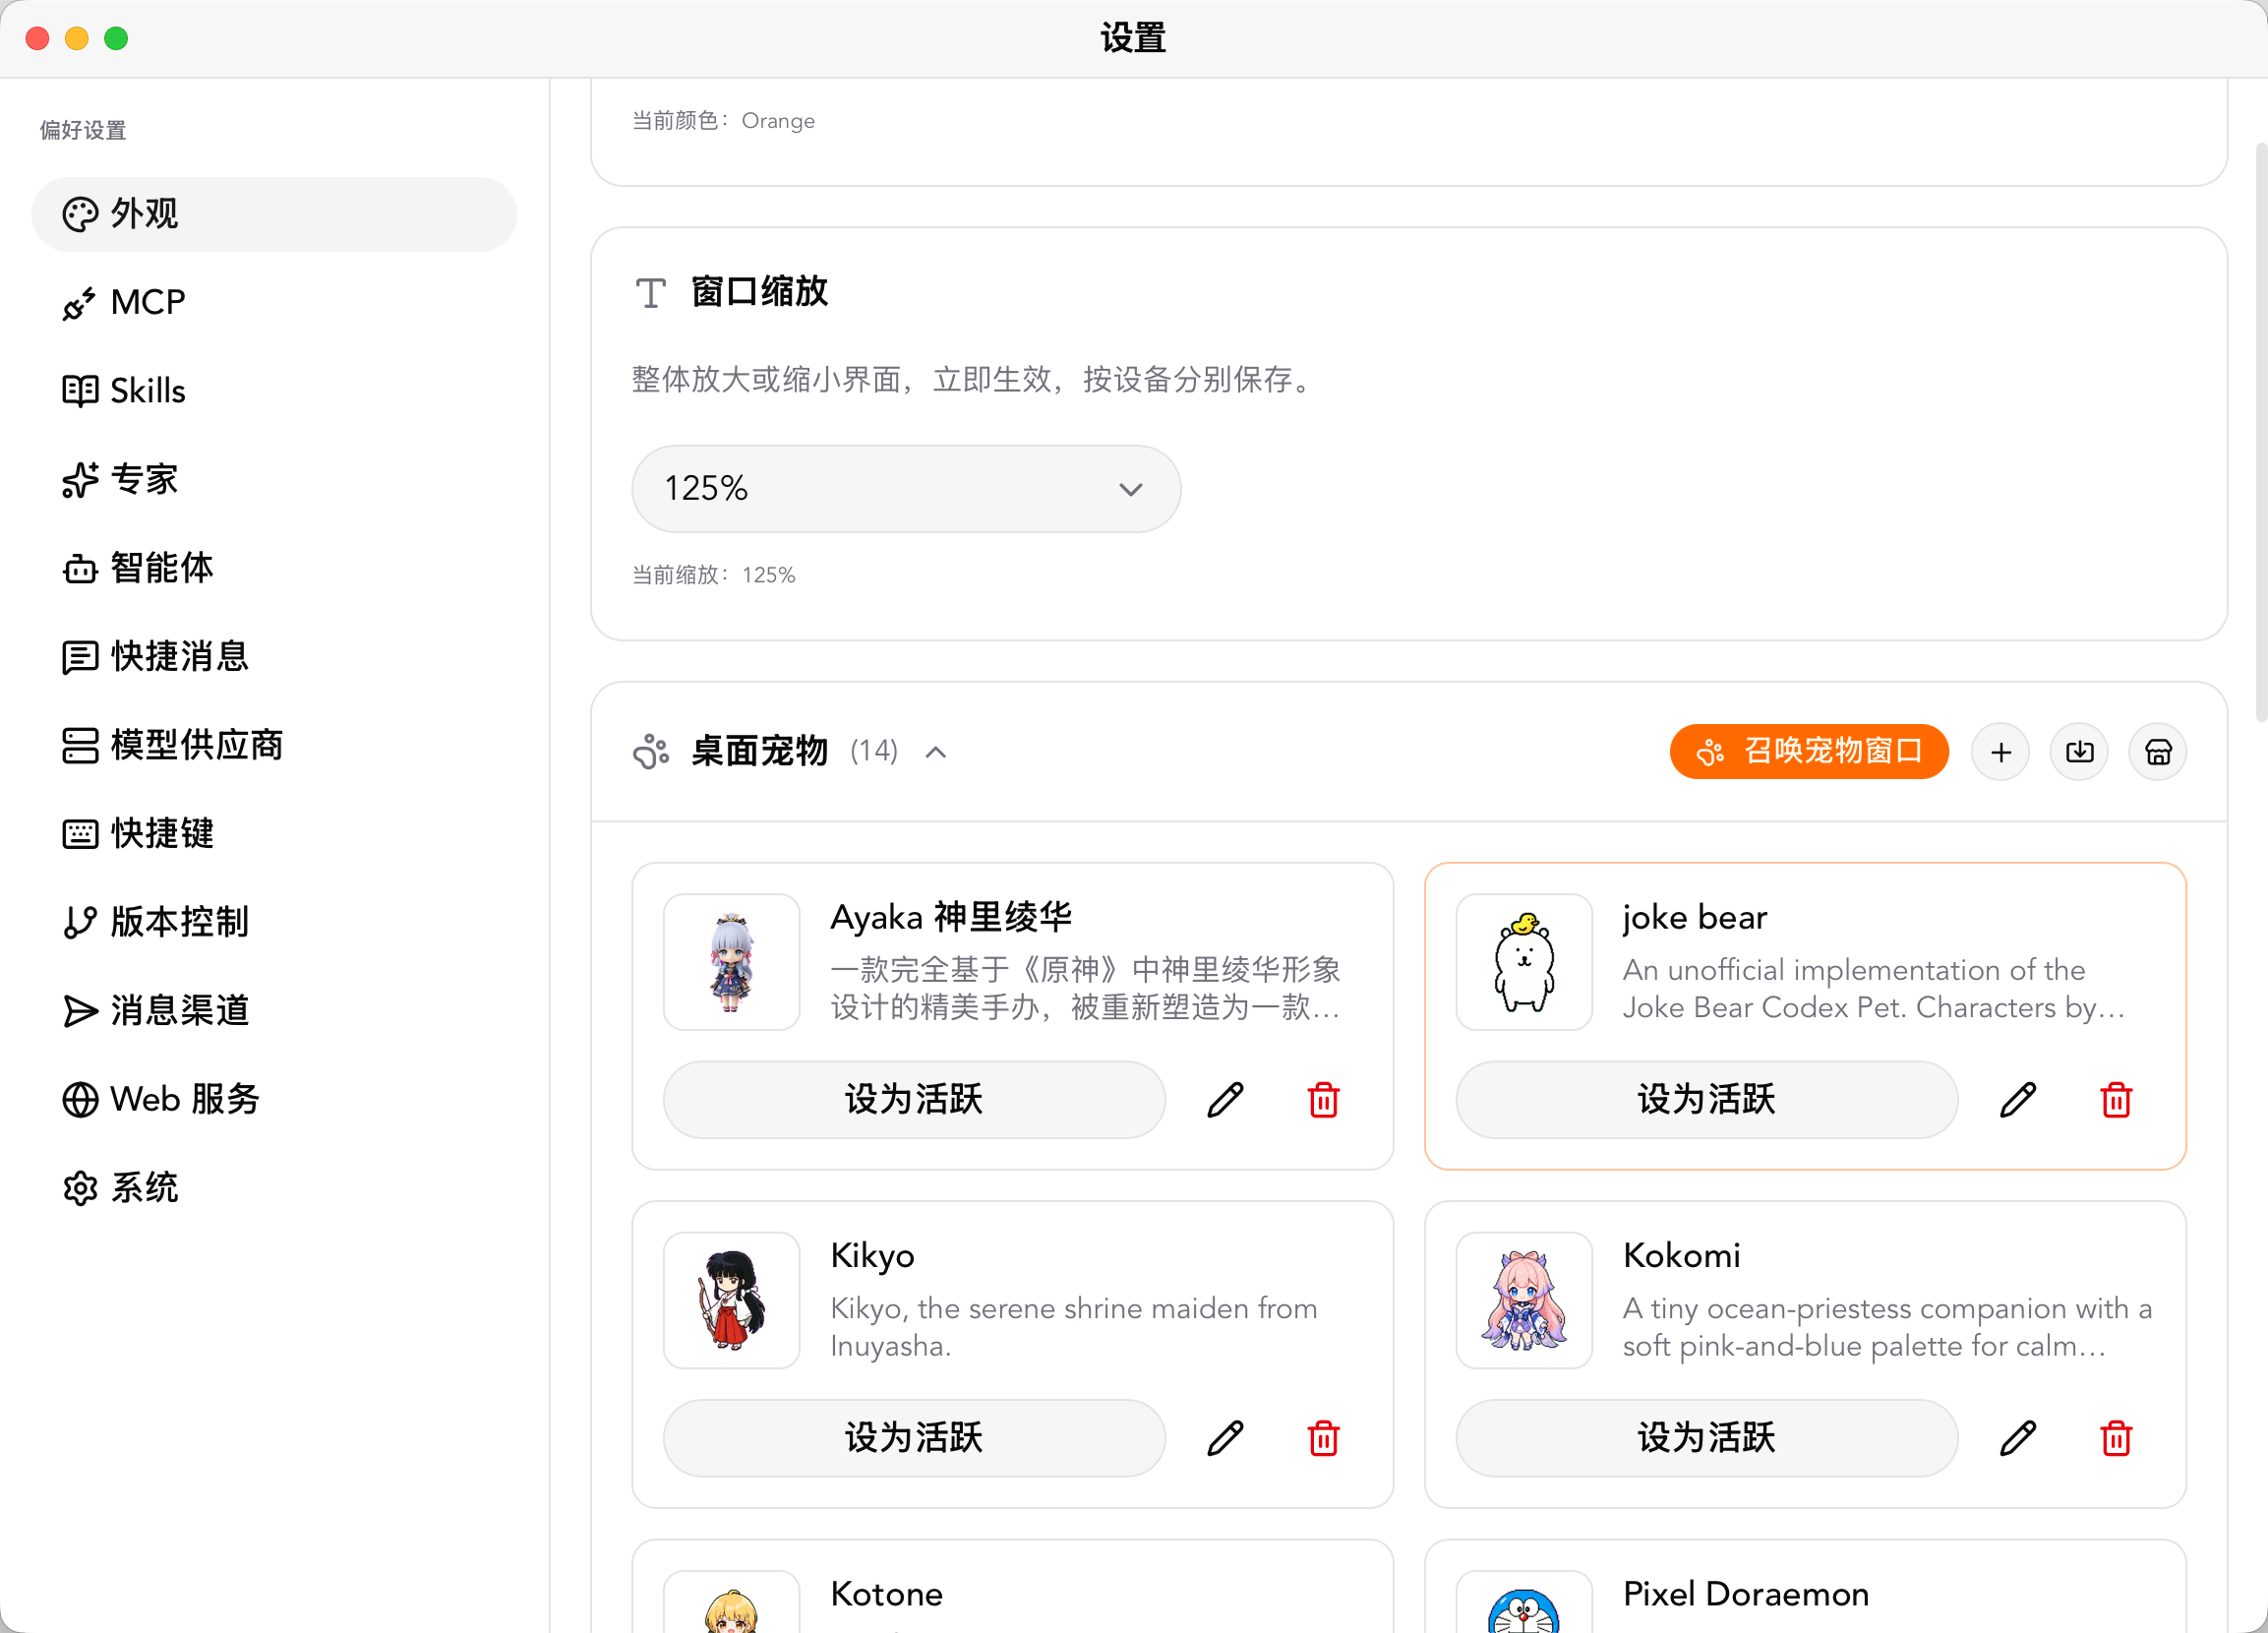The width and height of the screenshot is (2268, 1633).
Task: Click the settings page vertical scrollbar
Action: tap(2260, 432)
